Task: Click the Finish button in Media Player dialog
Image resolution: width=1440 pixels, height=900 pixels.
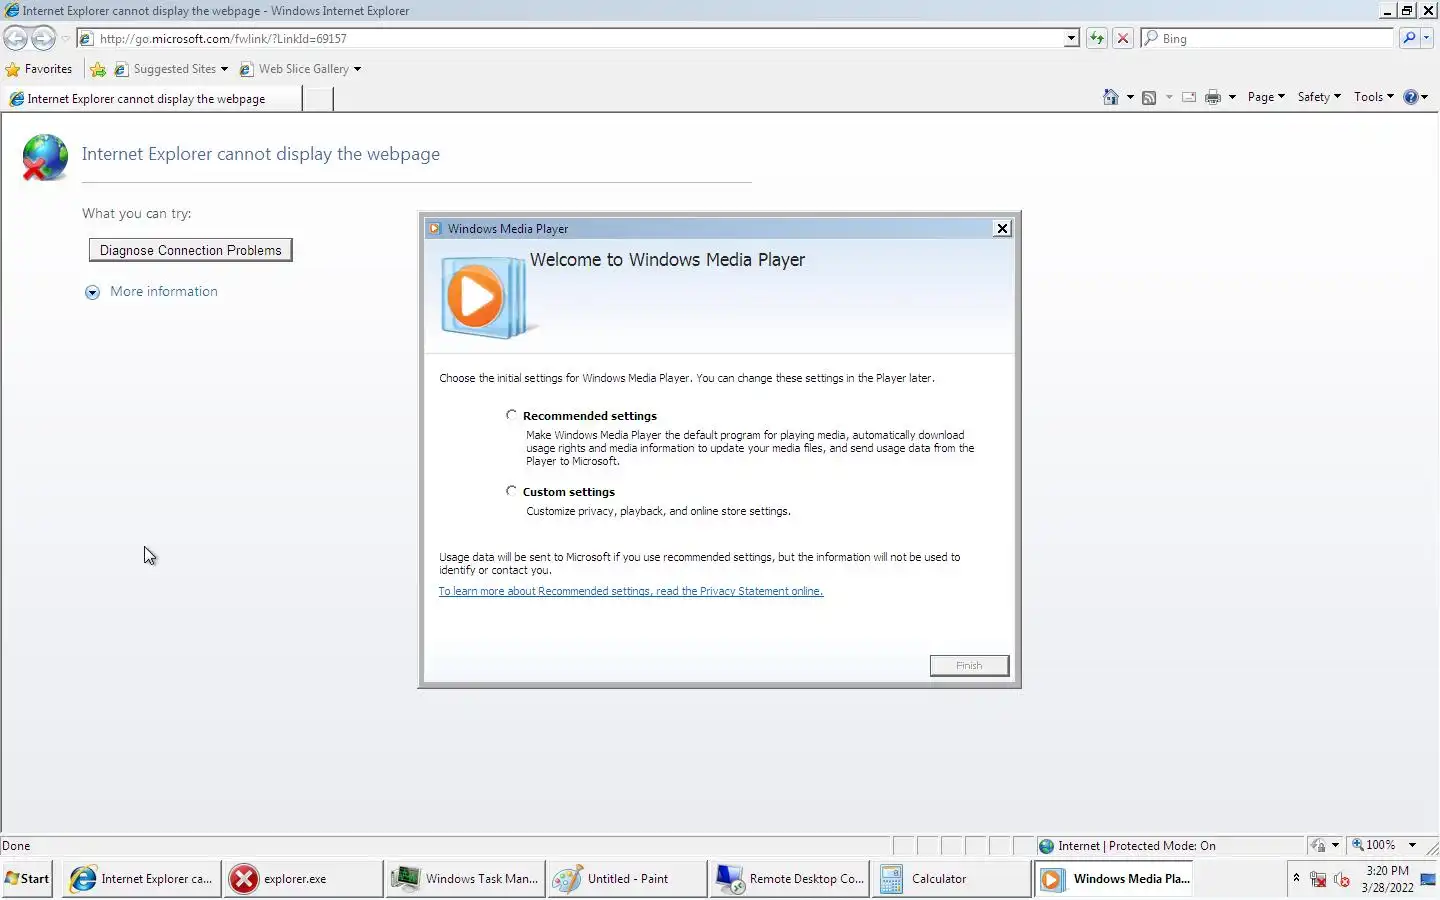Action: pos(969,666)
